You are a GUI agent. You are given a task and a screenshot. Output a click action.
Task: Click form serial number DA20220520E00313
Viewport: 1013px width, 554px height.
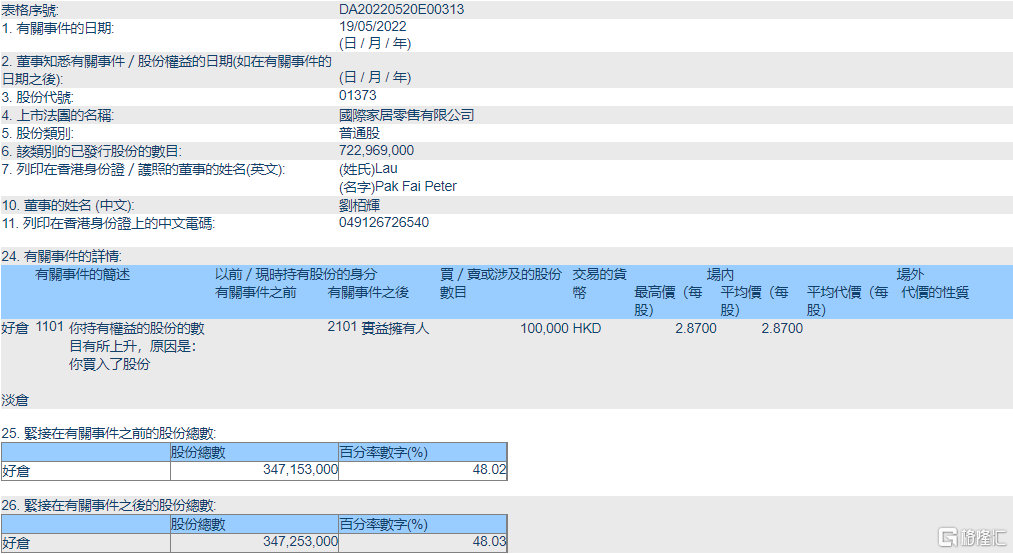(x=401, y=9)
